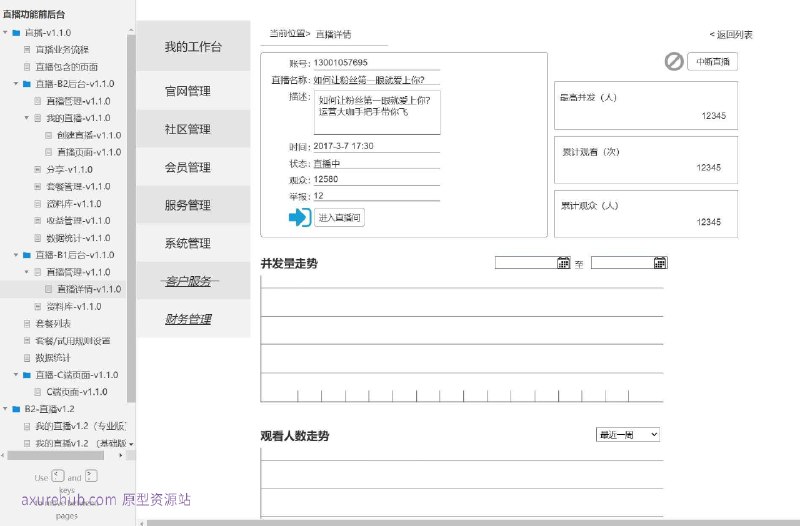
Task: Click the 直播-C端页面-v1.1.0 folder icon
Action: (27, 374)
